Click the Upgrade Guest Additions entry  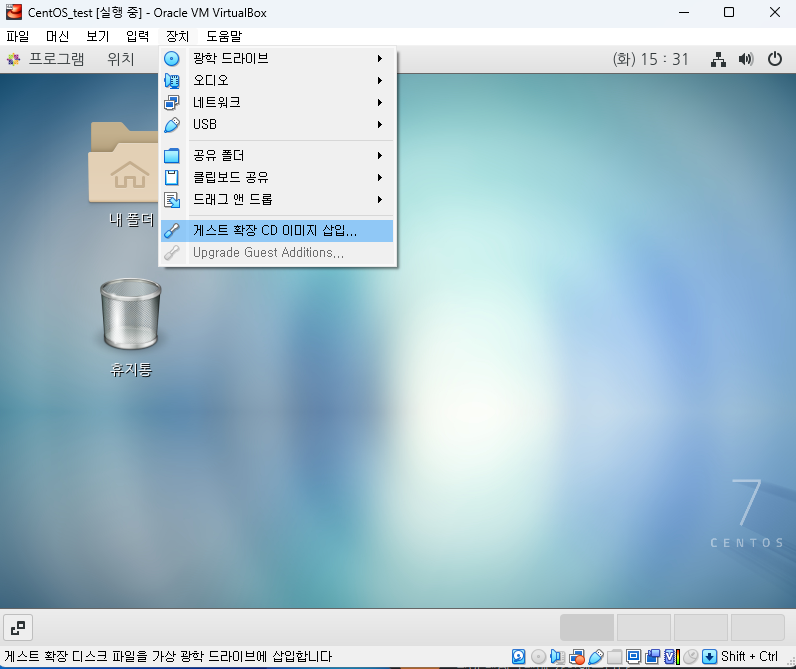click(277, 252)
